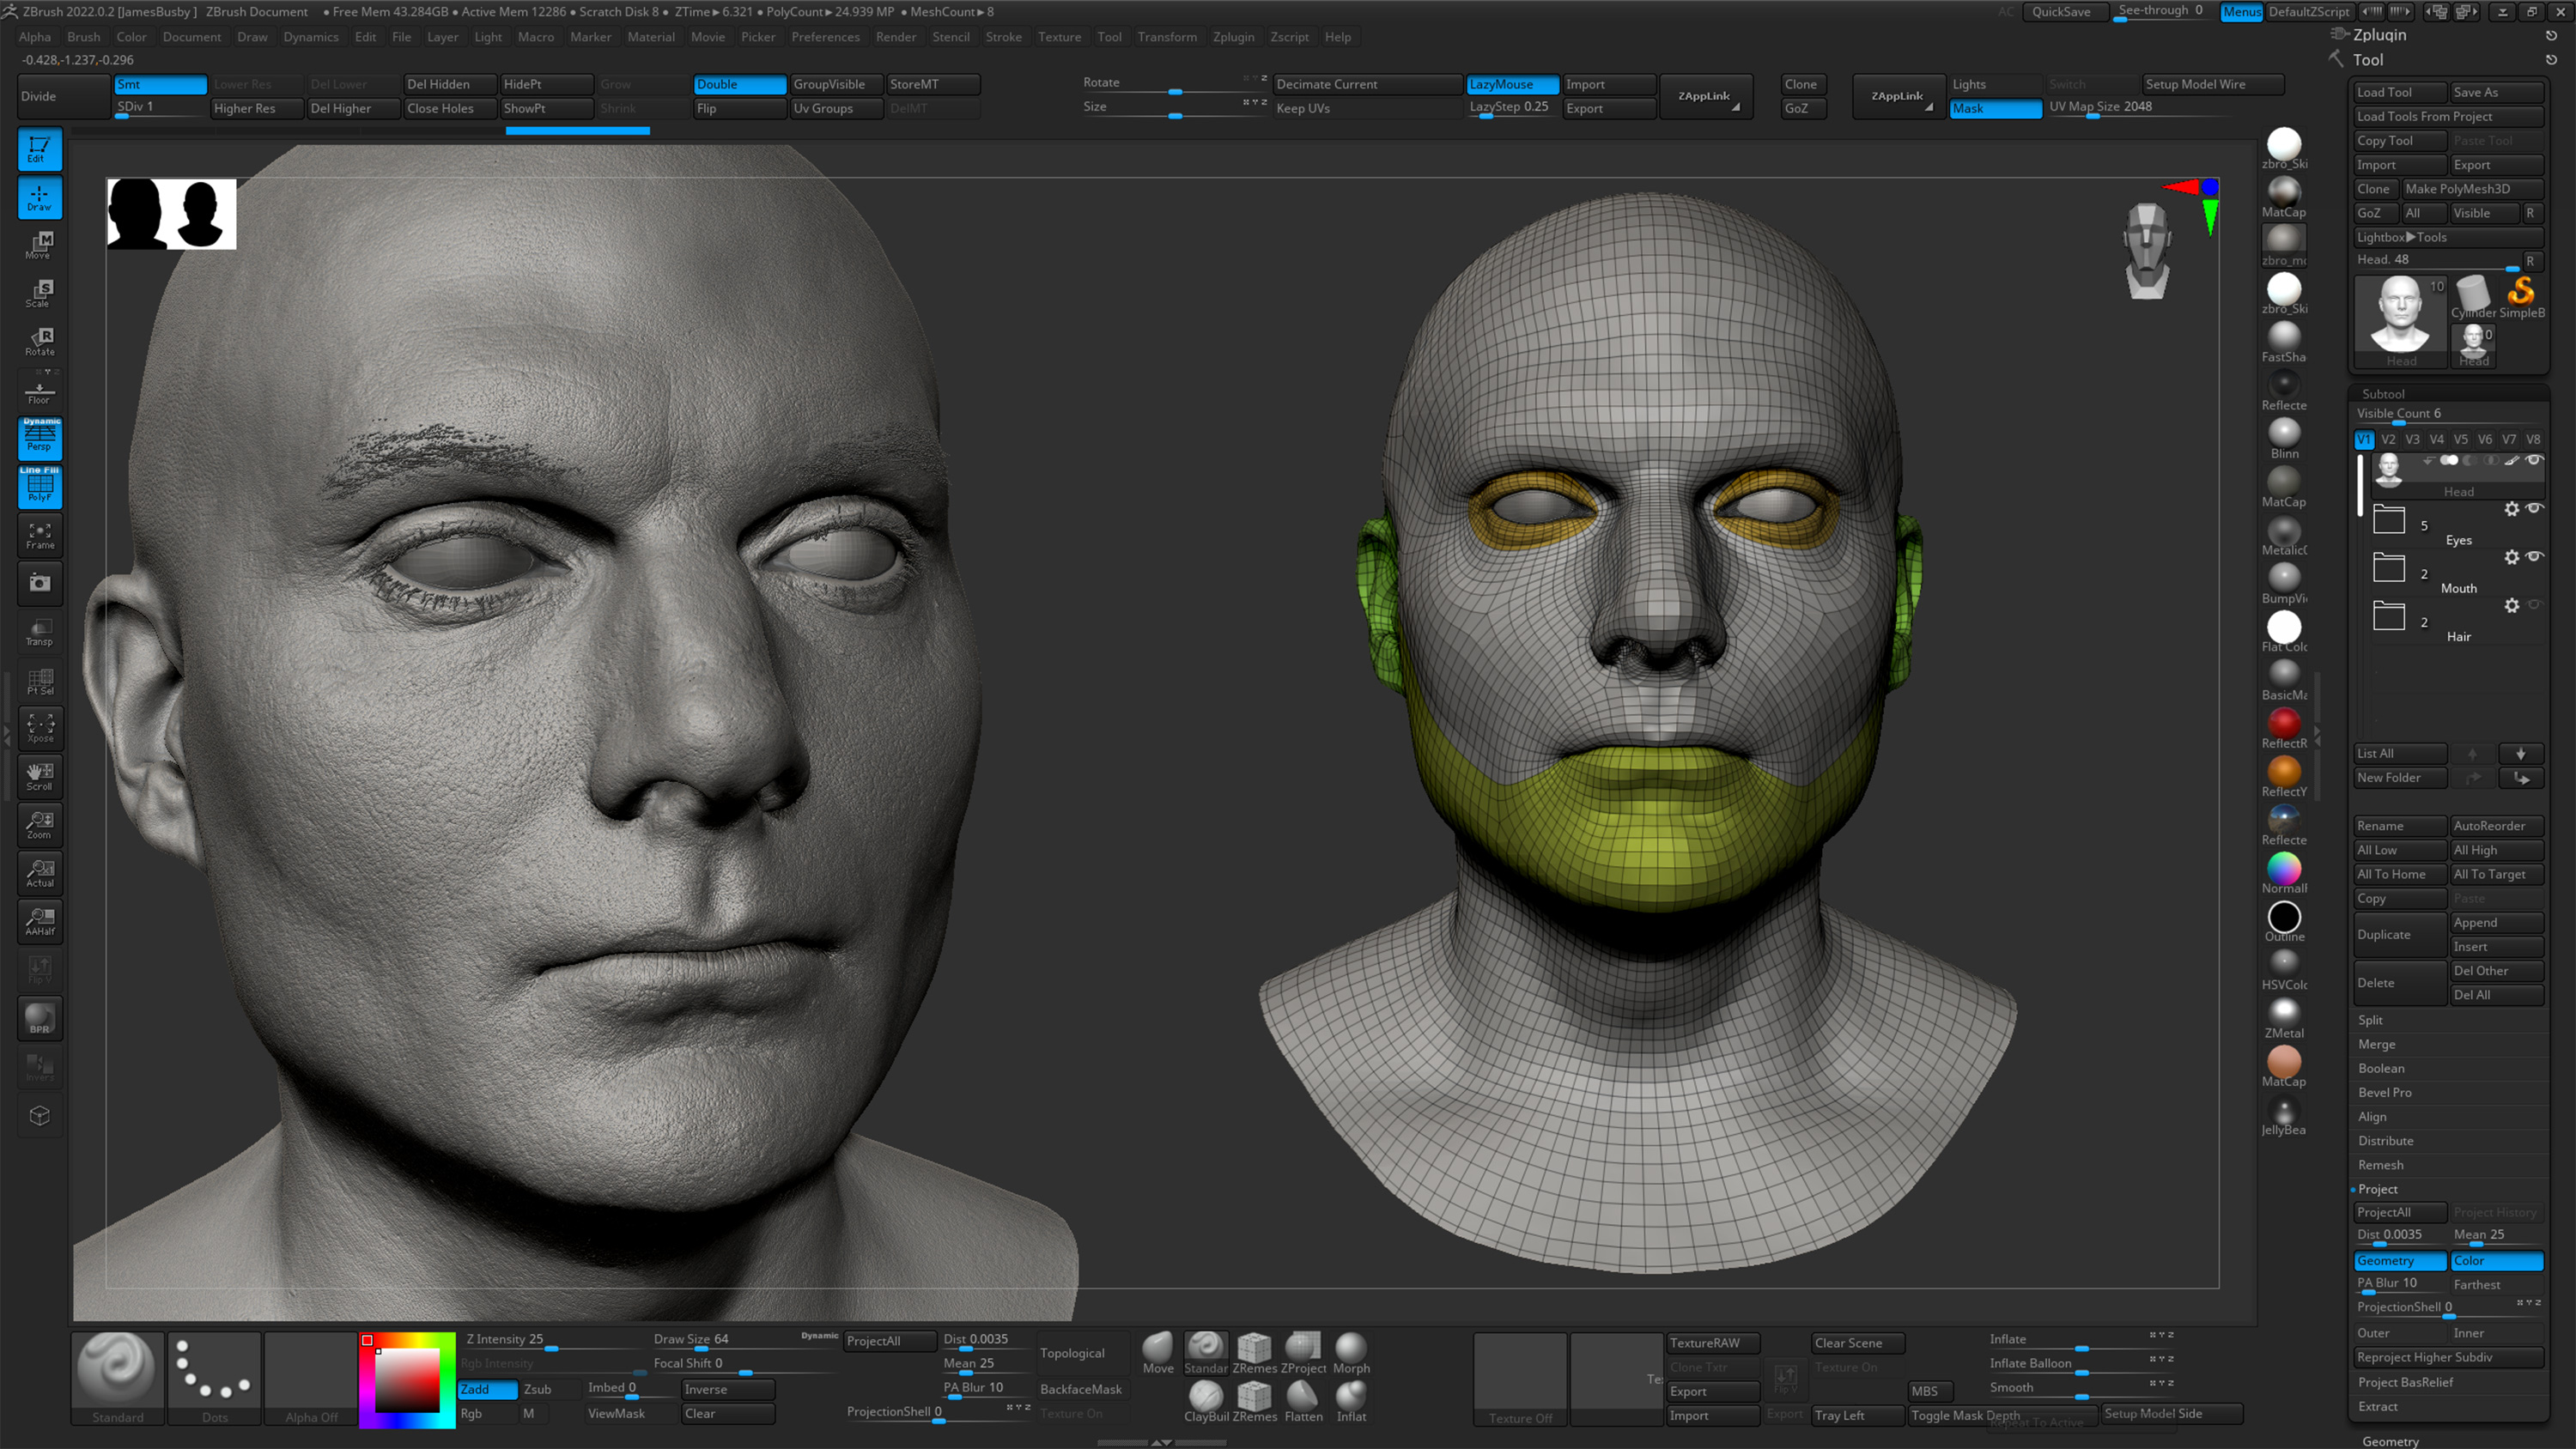Select the Frame tool on the left shelf

click(39, 536)
